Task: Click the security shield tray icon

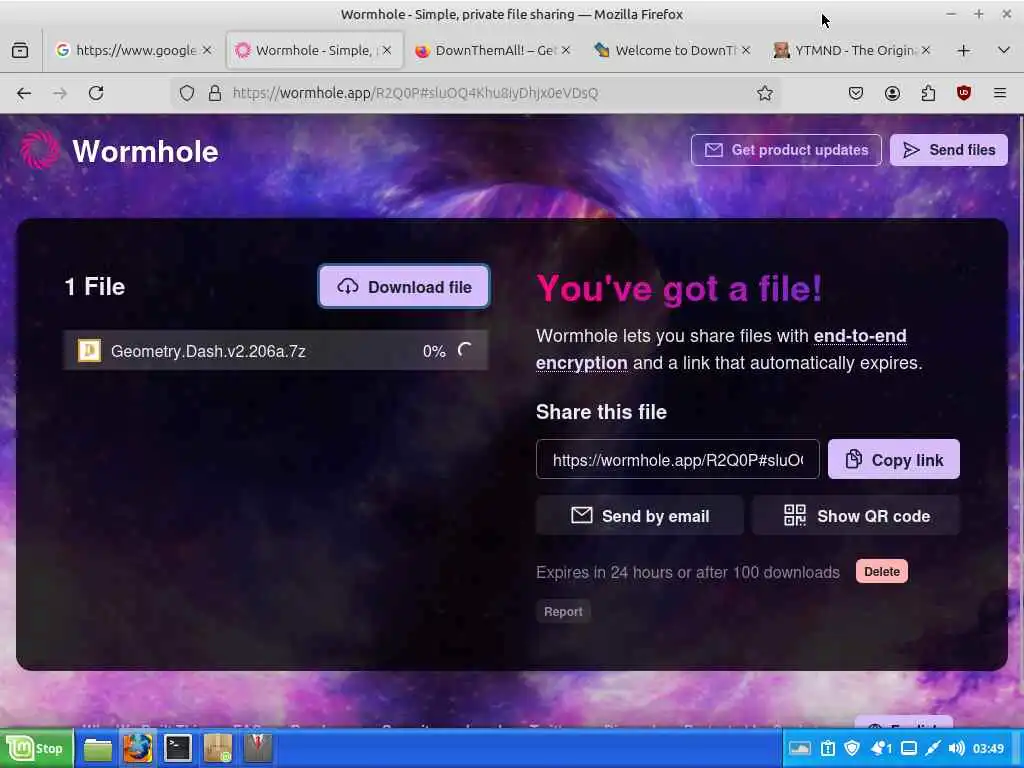Action: (x=852, y=748)
